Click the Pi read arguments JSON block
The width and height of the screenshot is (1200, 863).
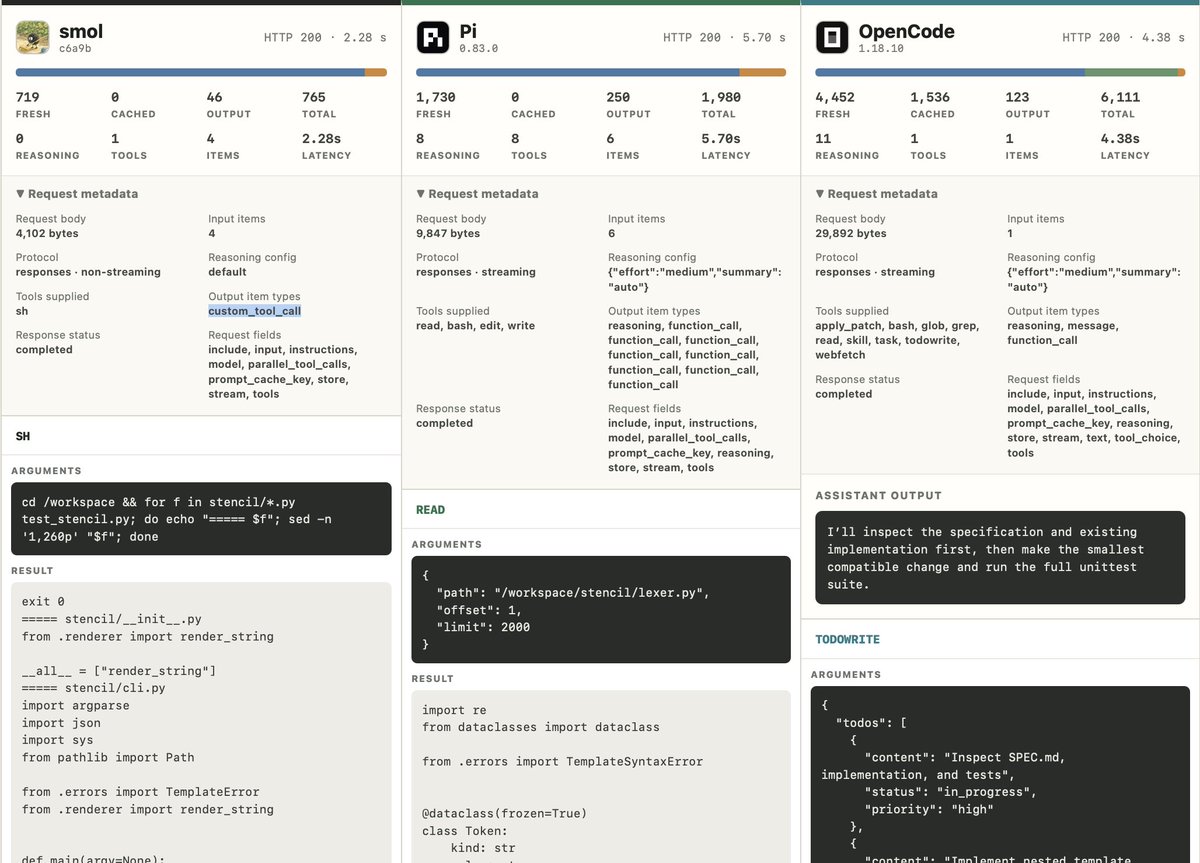pos(601,610)
